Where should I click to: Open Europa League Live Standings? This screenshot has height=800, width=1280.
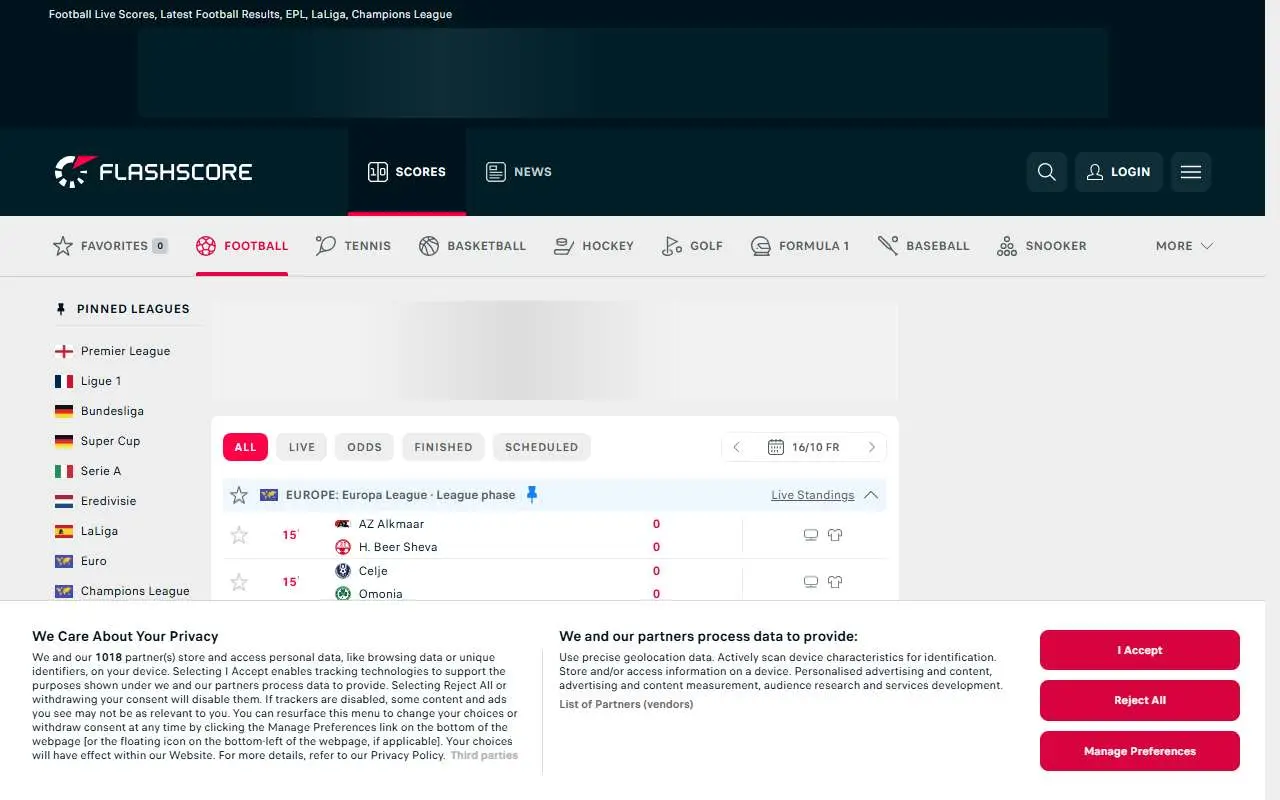click(x=812, y=495)
